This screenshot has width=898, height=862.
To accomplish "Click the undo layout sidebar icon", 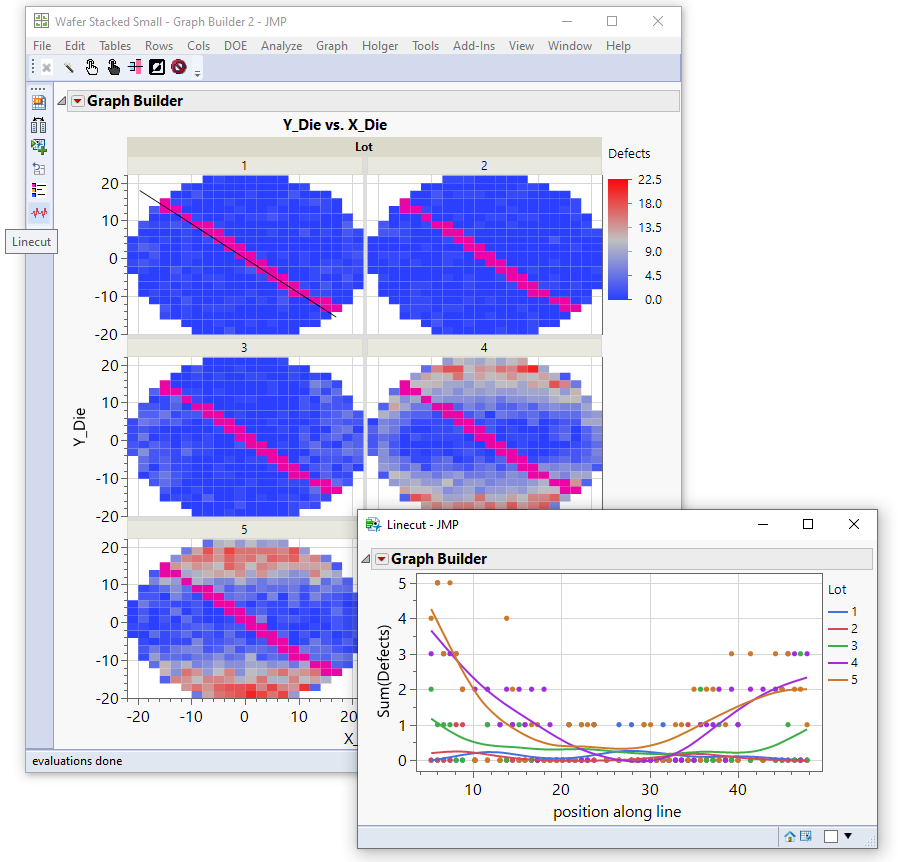I will click(39, 169).
